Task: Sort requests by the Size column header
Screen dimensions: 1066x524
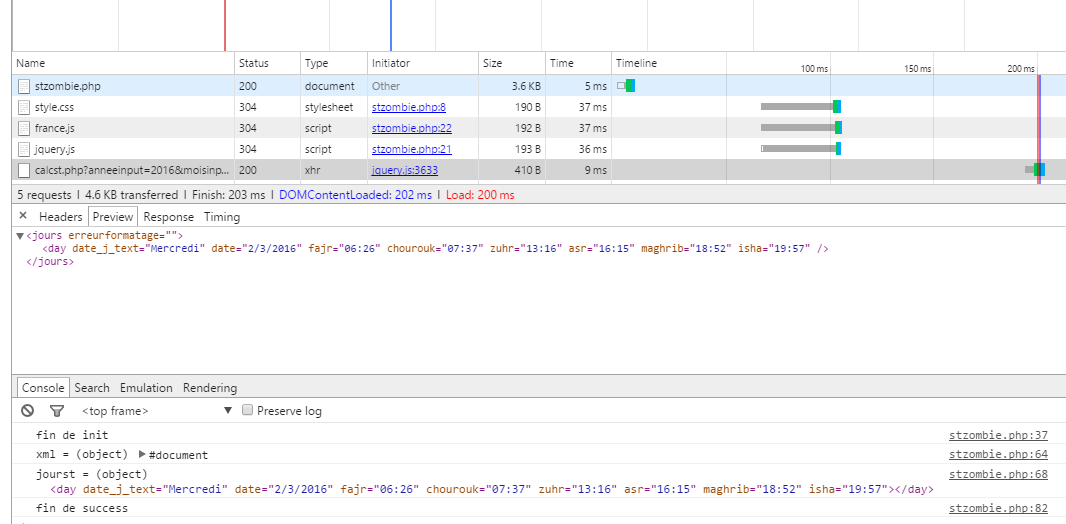Action: (512, 63)
